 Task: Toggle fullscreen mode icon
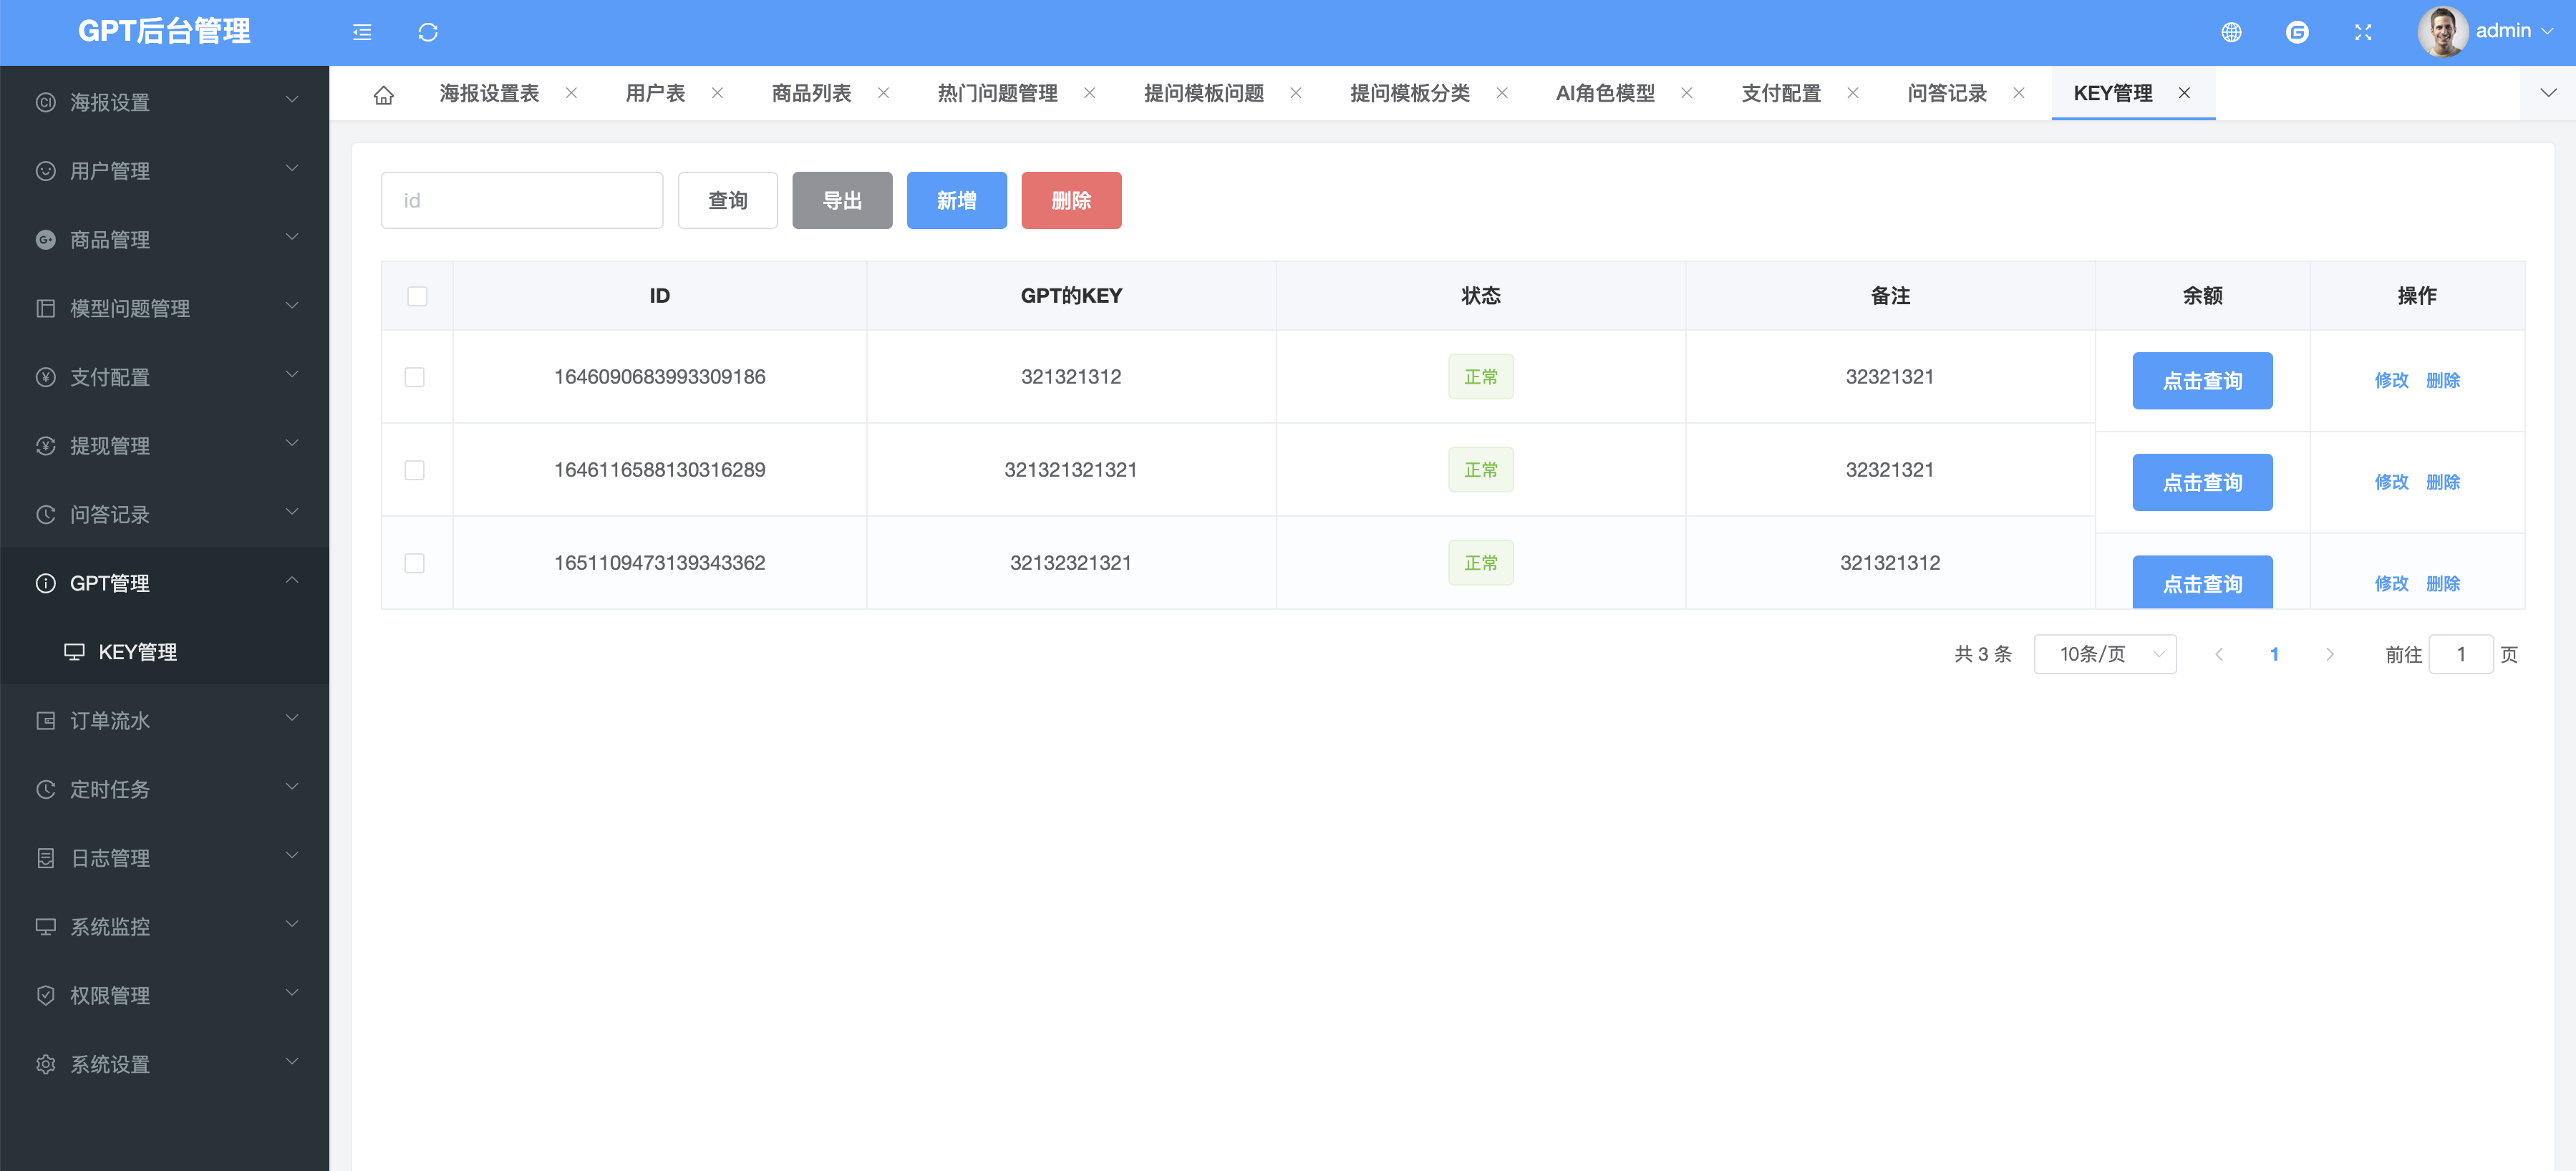point(2363,32)
